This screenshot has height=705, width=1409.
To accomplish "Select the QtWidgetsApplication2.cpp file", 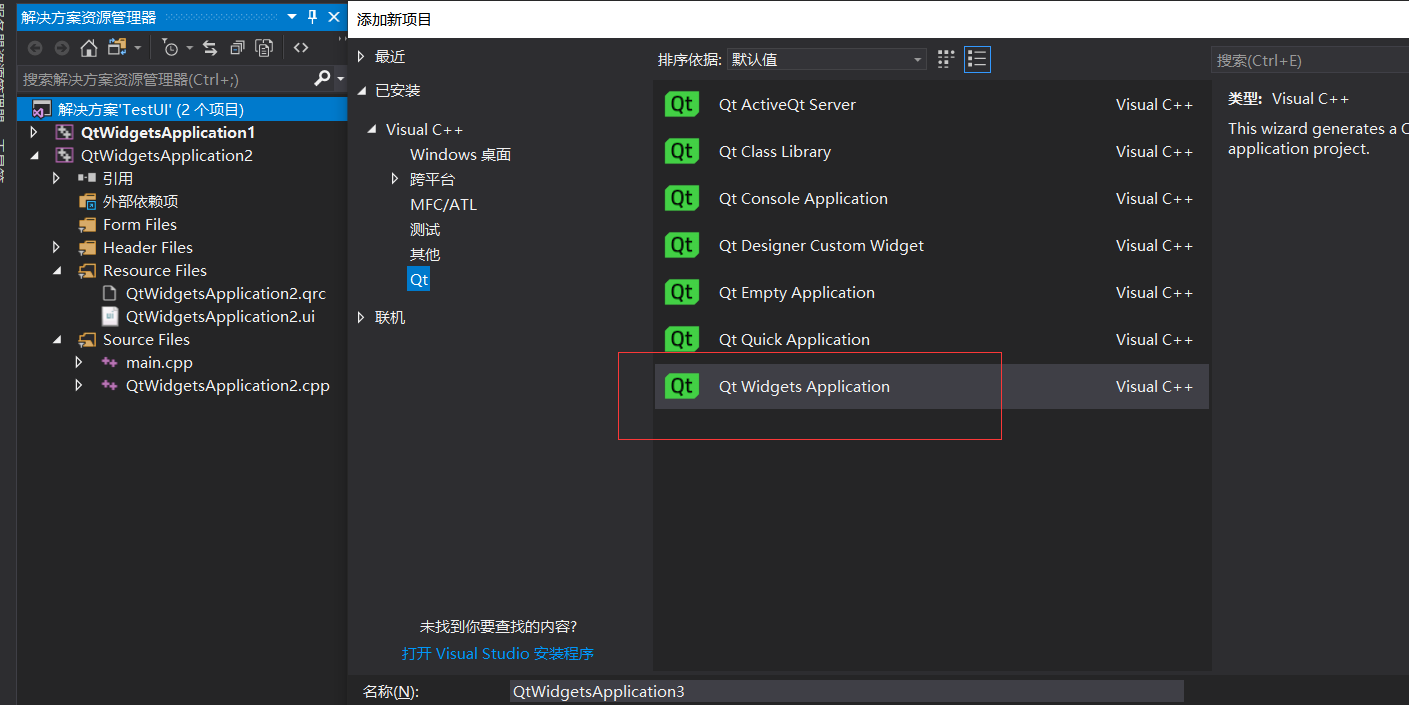I will pos(227,385).
